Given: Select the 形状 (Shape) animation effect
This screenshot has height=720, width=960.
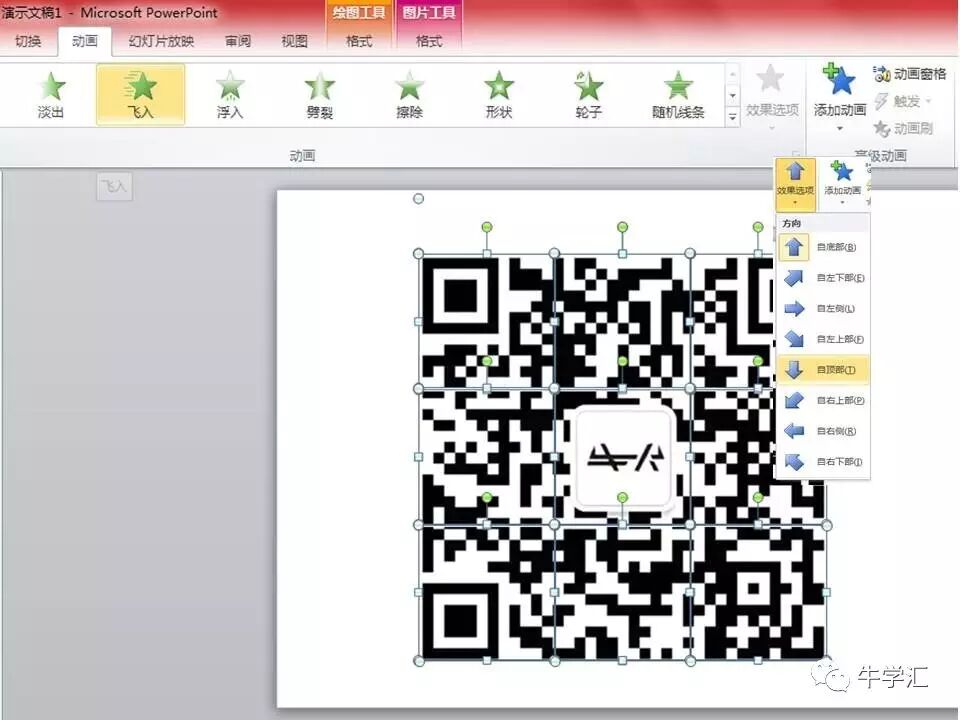Looking at the screenshot, I should tap(498, 94).
